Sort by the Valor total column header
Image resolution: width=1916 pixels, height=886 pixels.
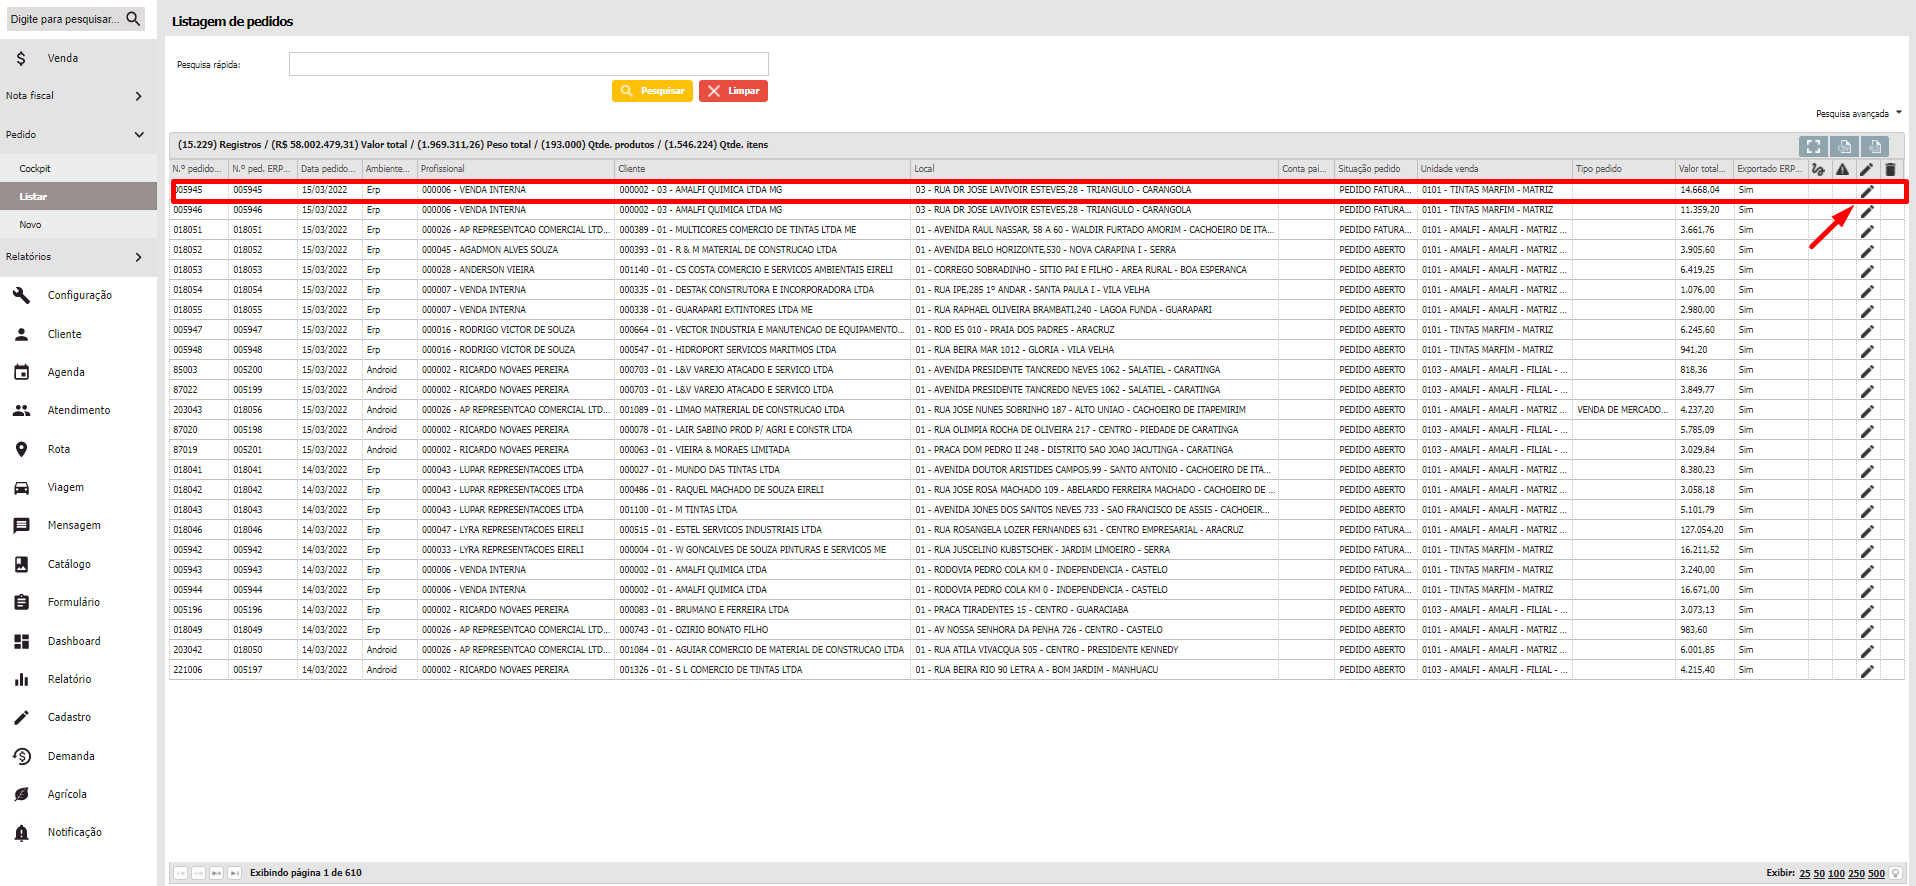click(x=1704, y=169)
